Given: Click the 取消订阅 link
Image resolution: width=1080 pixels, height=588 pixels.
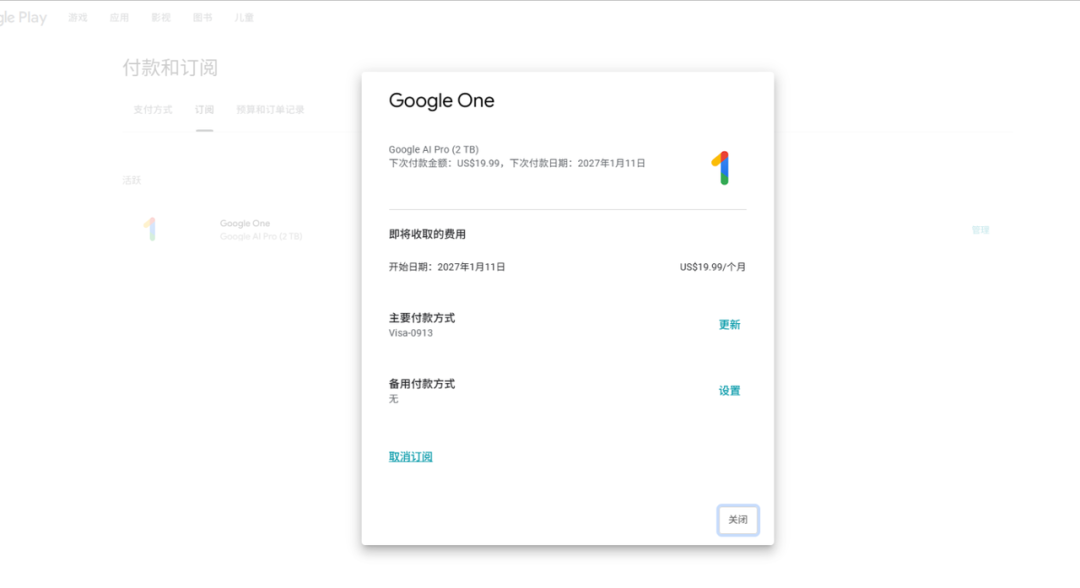Looking at the screenshot, I should coord(411,457).
